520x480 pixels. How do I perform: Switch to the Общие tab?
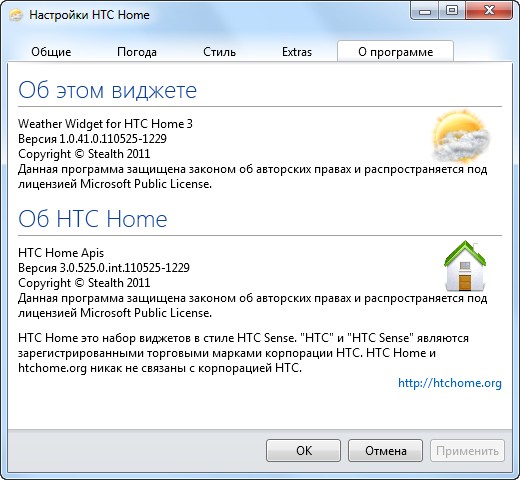[51, 52]
